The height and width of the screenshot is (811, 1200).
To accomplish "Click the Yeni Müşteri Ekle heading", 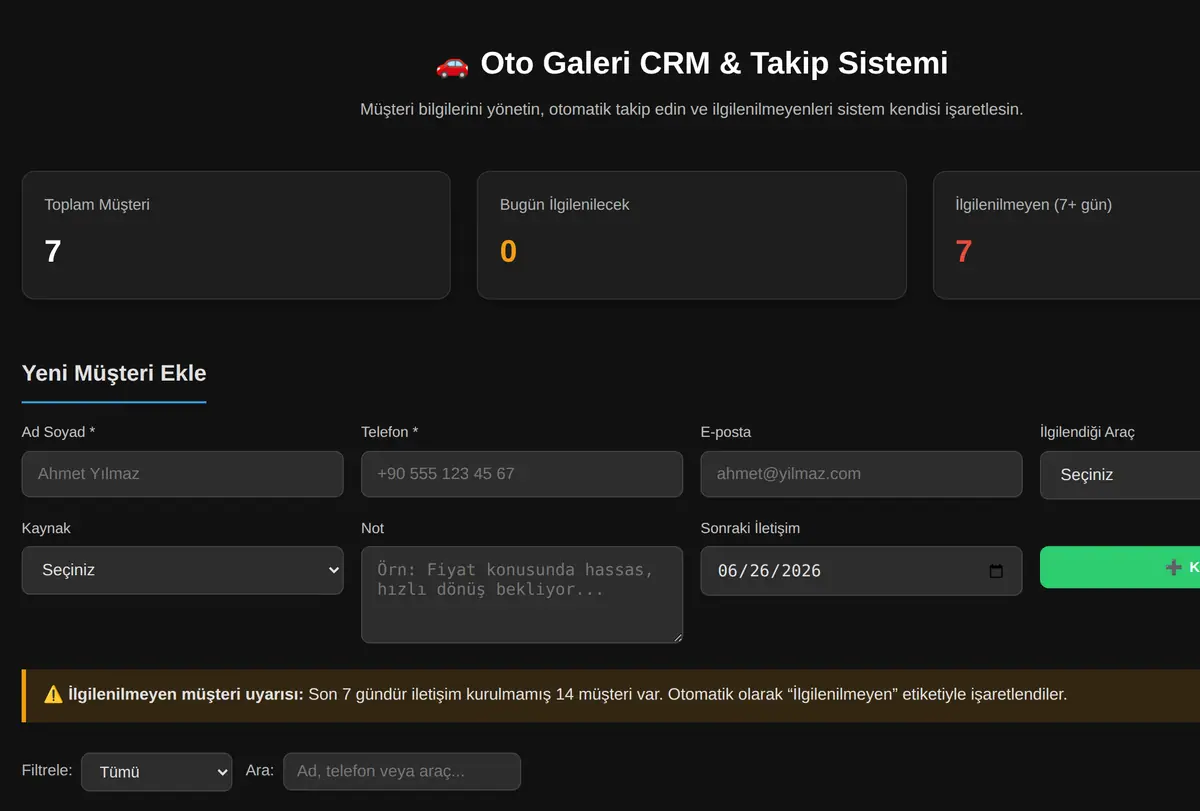I will (114, 373).
